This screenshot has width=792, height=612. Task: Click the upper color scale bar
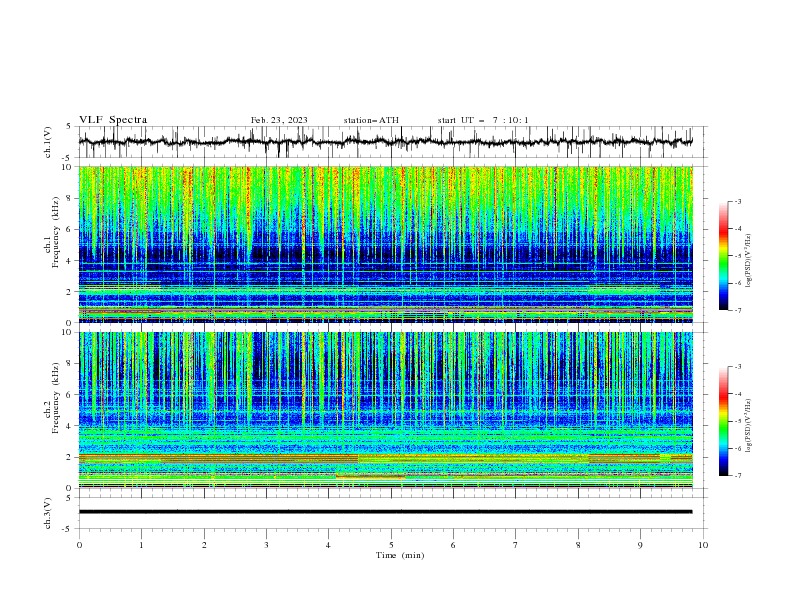[x=723, y=256]
